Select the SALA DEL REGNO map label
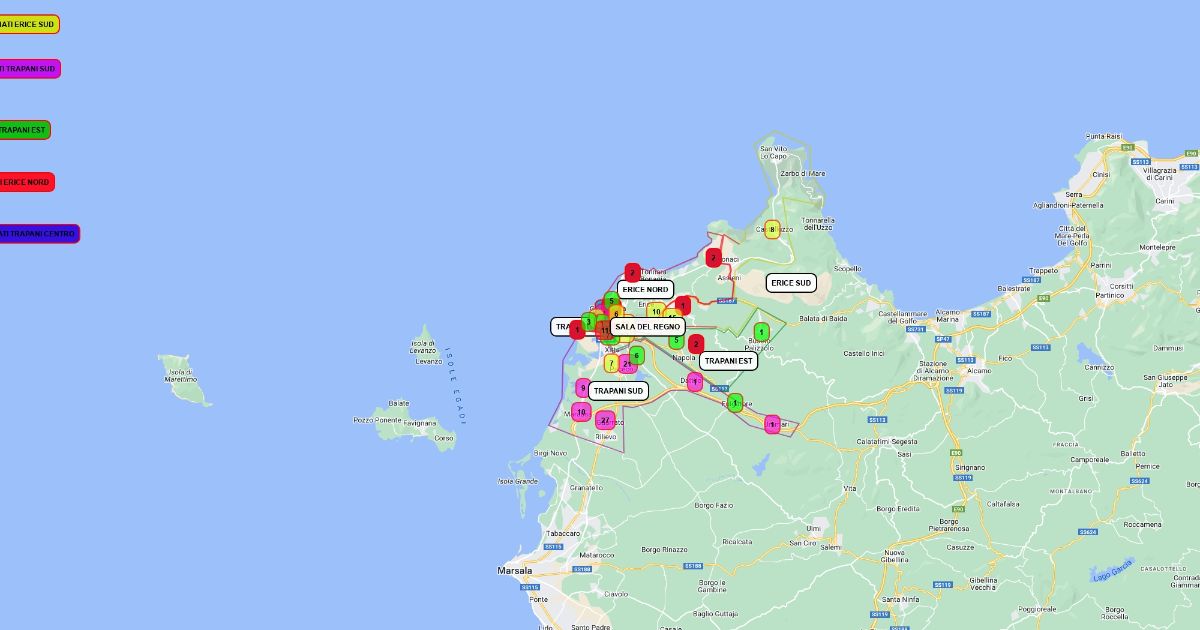Viewport: 1200px width, 630px height. point(647,327)
